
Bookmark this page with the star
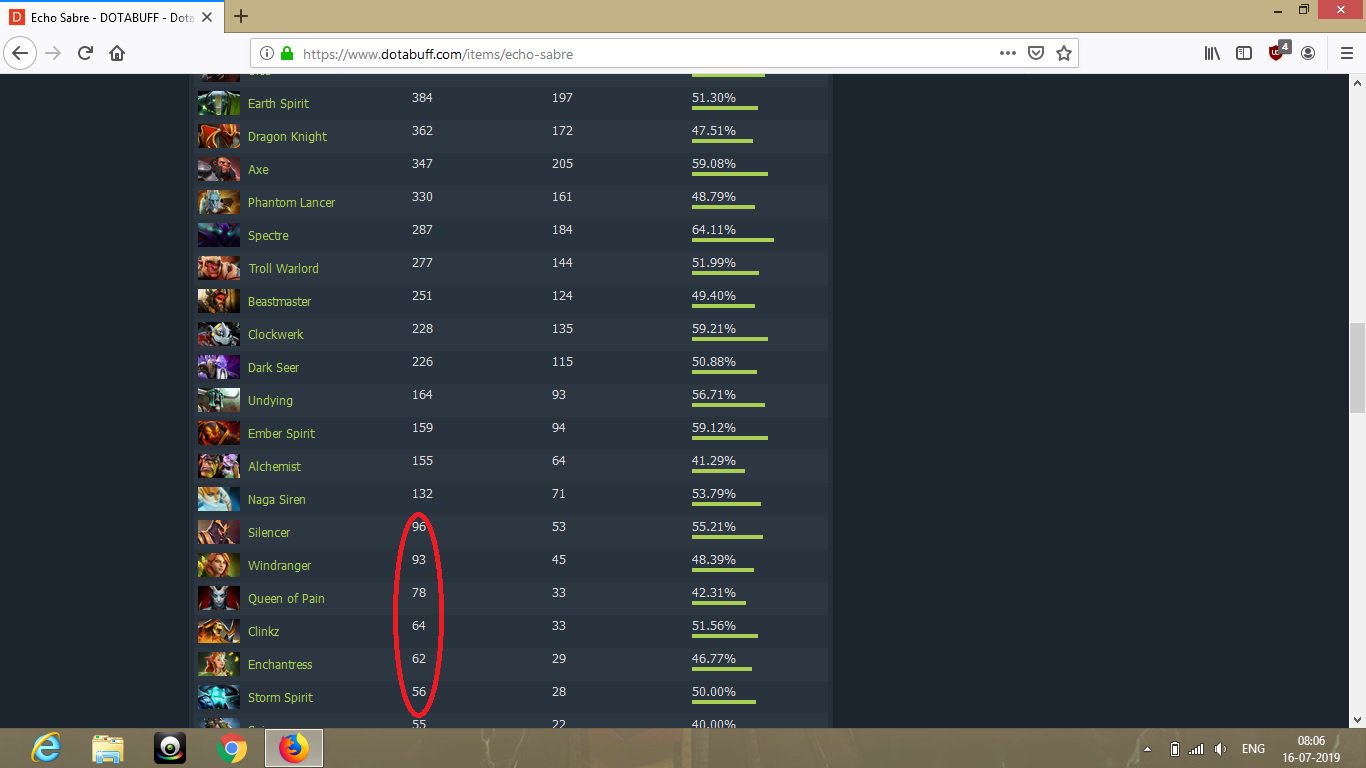tap(1064, 53)
